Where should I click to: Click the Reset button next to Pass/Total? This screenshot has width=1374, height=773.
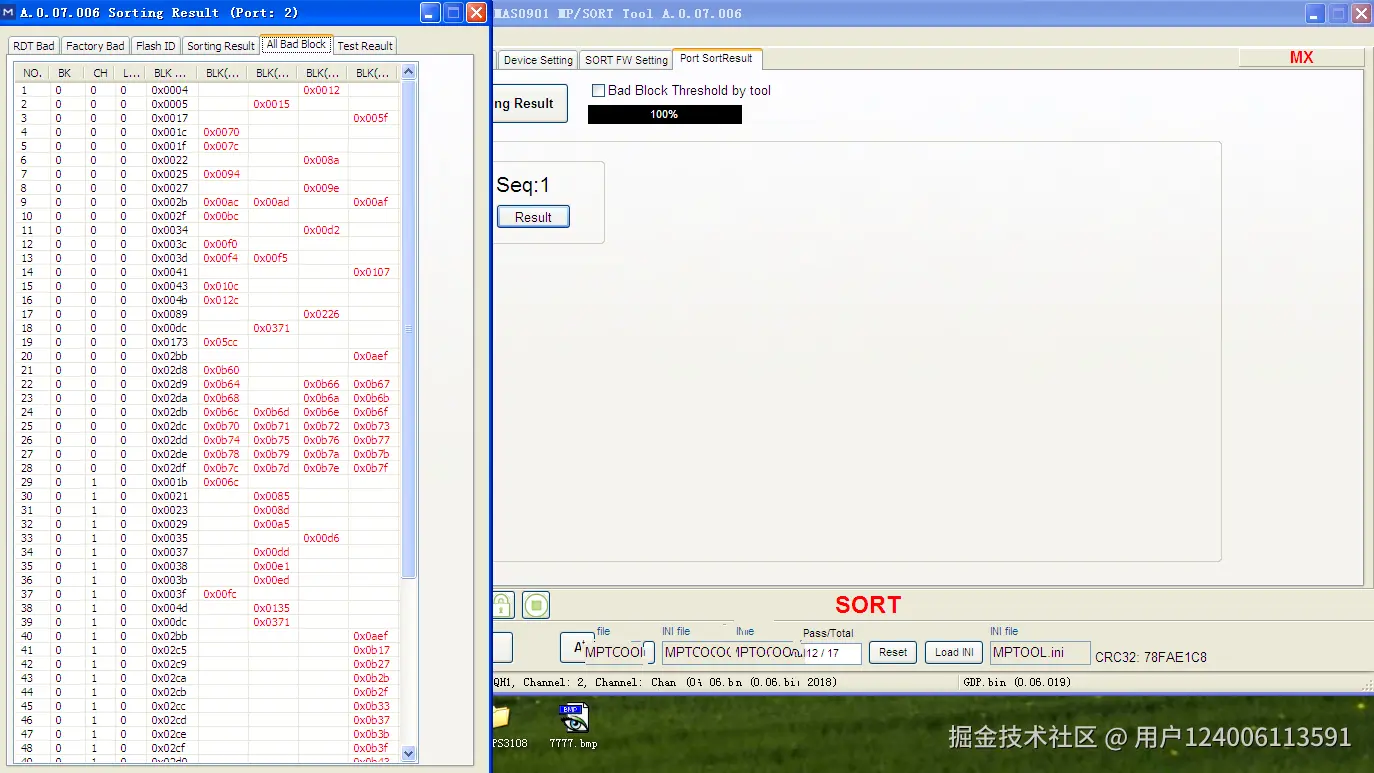click(892, 652)
